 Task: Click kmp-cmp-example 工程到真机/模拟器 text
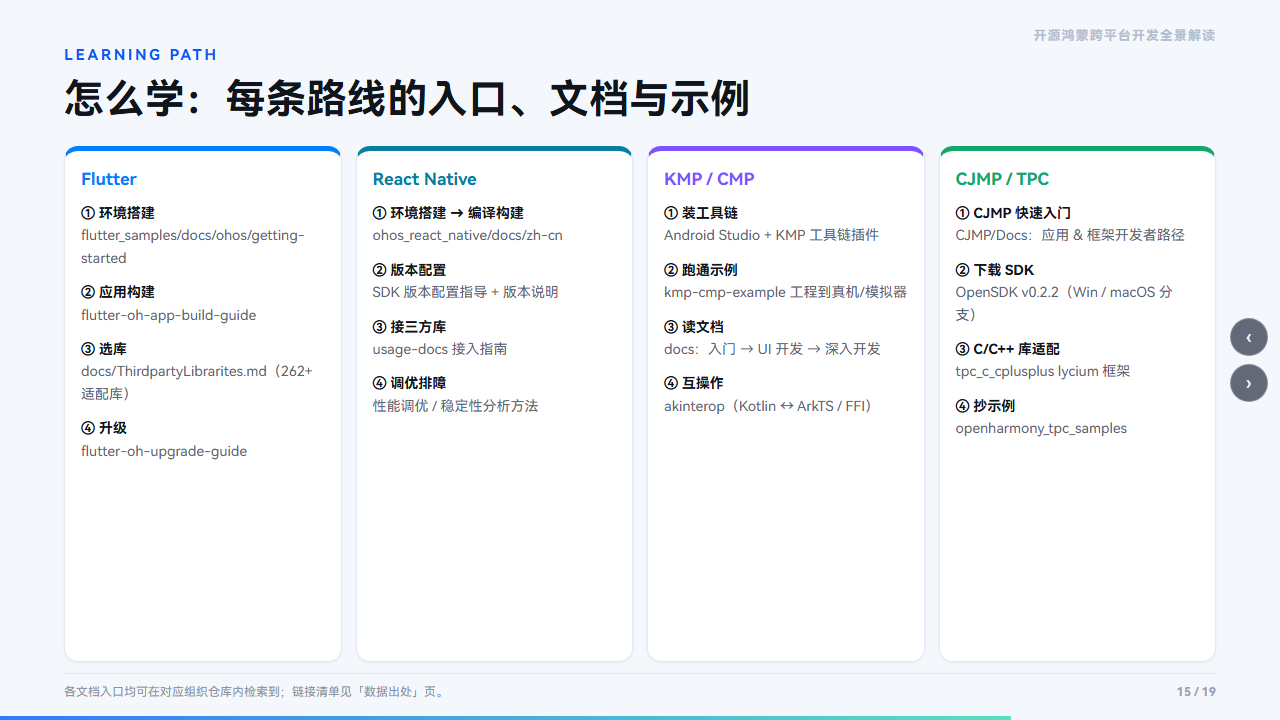pyautogui.click(x=786, y=292)
